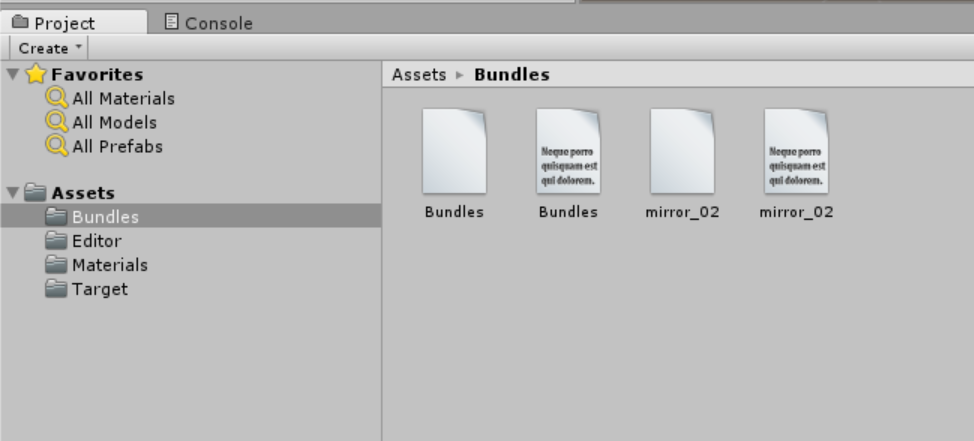The image size is (974, 441).
Task: Click the blank-page mirror_02 asset
Action: pyautogui.click(x=682, y=152)
